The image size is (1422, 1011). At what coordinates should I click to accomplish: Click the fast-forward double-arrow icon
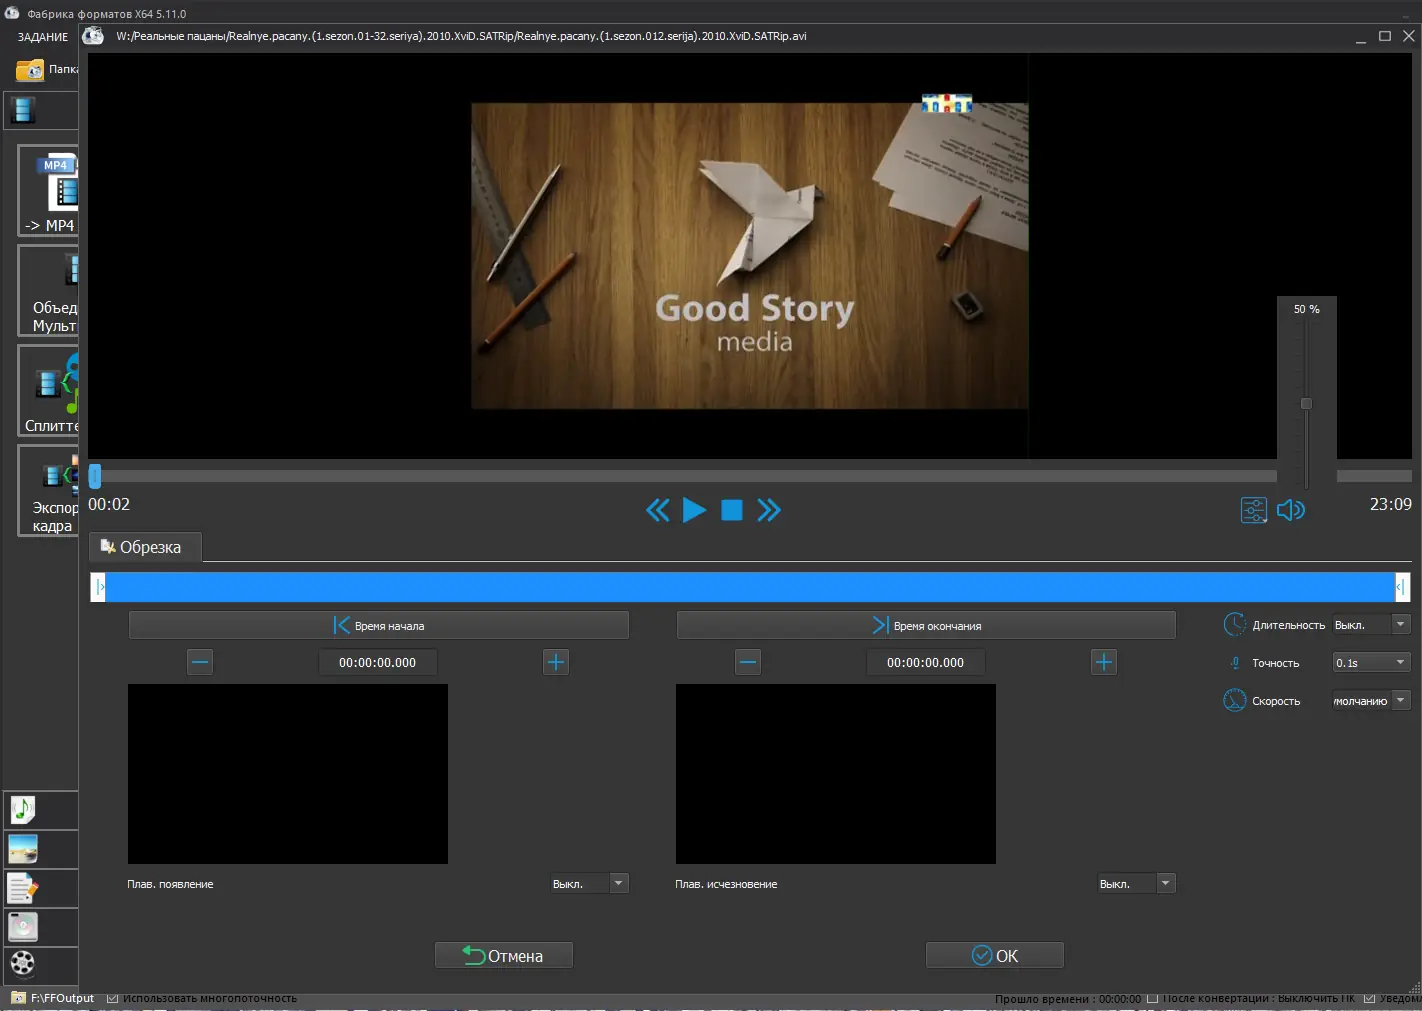(768, 511)
